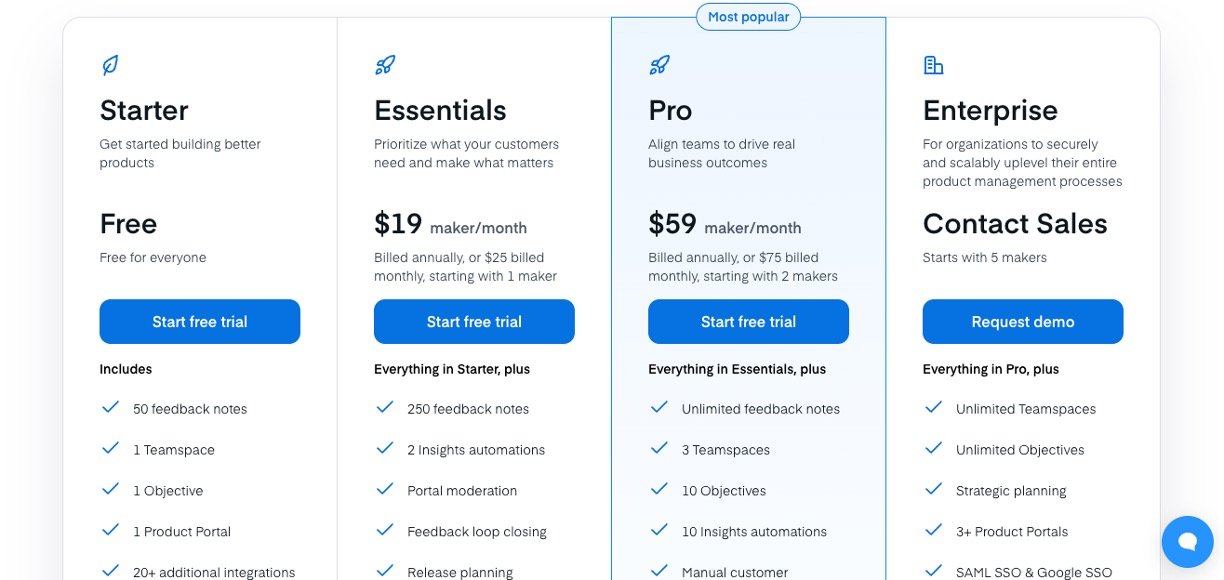The width and height of the screenshot is (1224, 580).
Task: Click the Essentials plan rocket icon
Action: (x=385, y=66)
